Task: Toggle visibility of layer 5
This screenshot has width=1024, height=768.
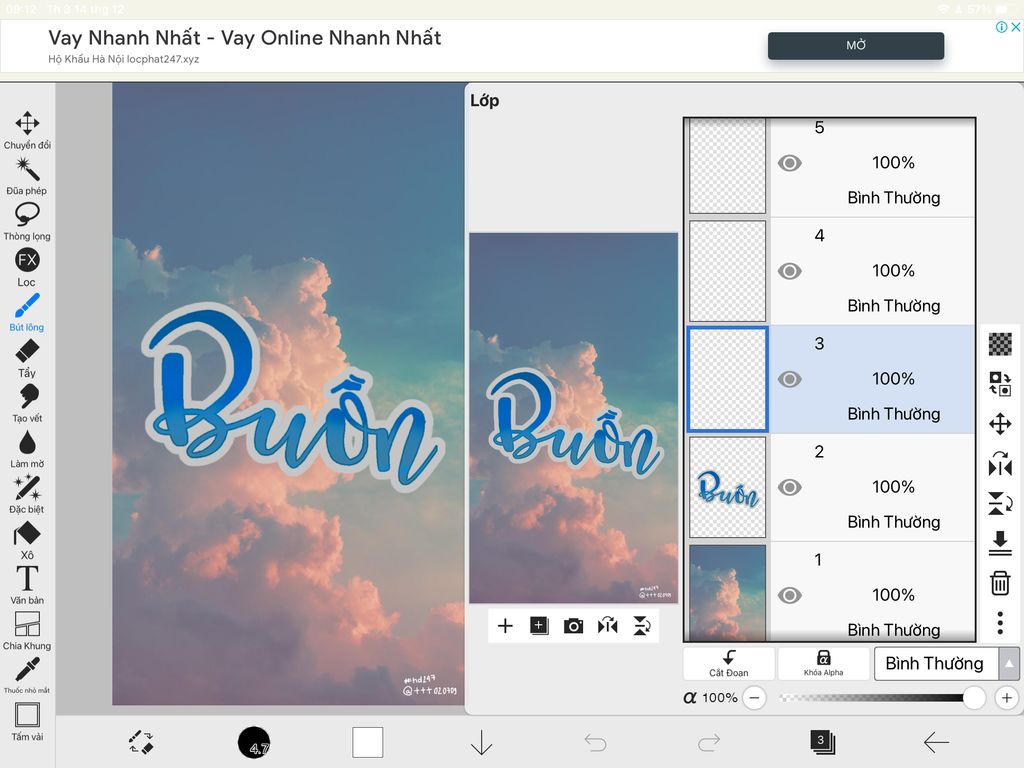Action: click(x=790, y=163)
